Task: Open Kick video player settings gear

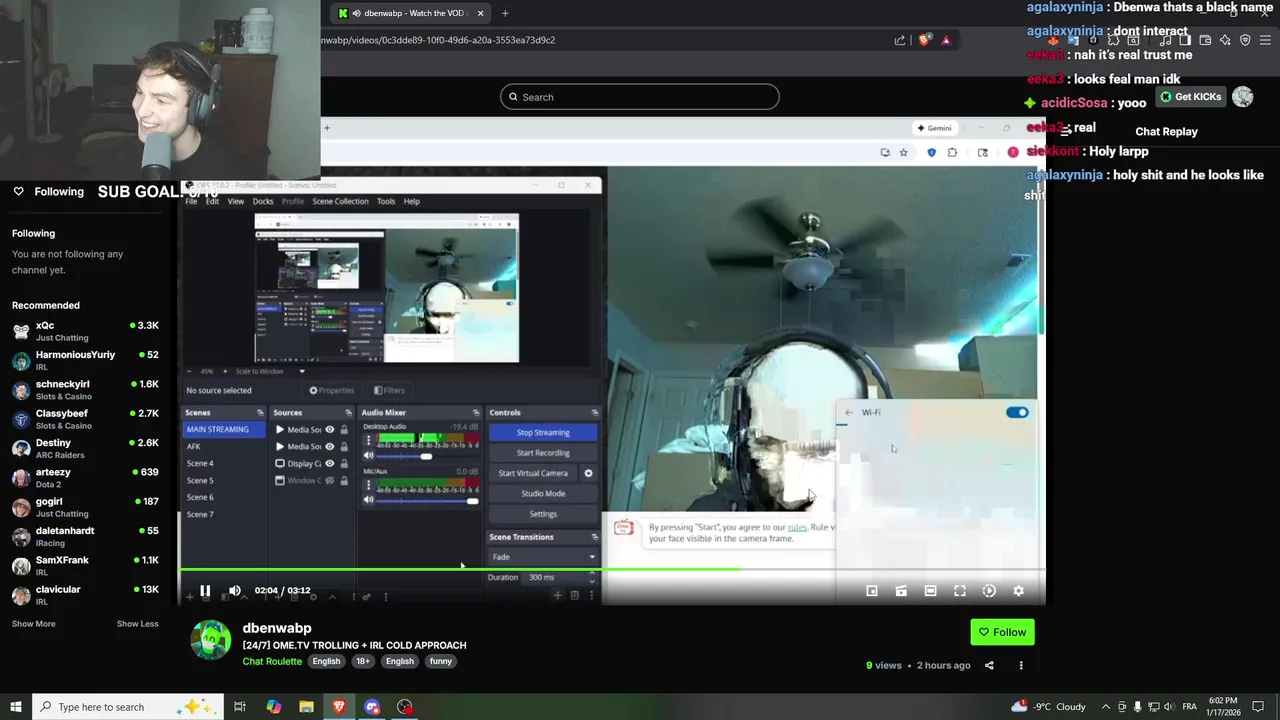Action: tap(1018, 591)
